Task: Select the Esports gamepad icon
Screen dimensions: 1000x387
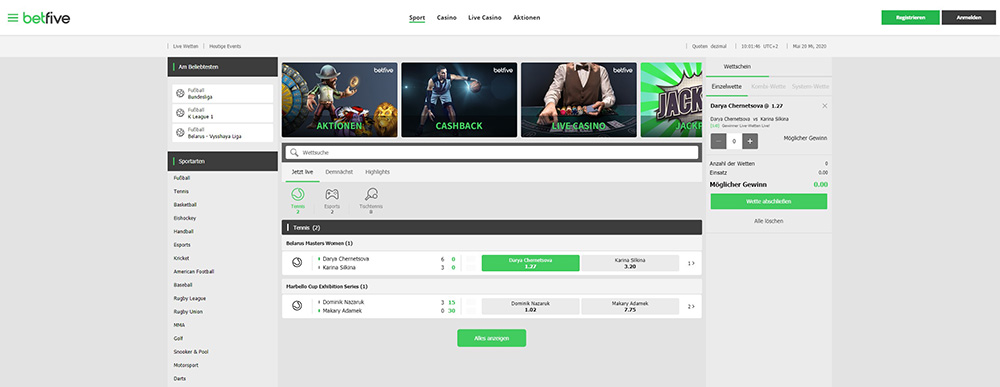Action: (332, 194)
